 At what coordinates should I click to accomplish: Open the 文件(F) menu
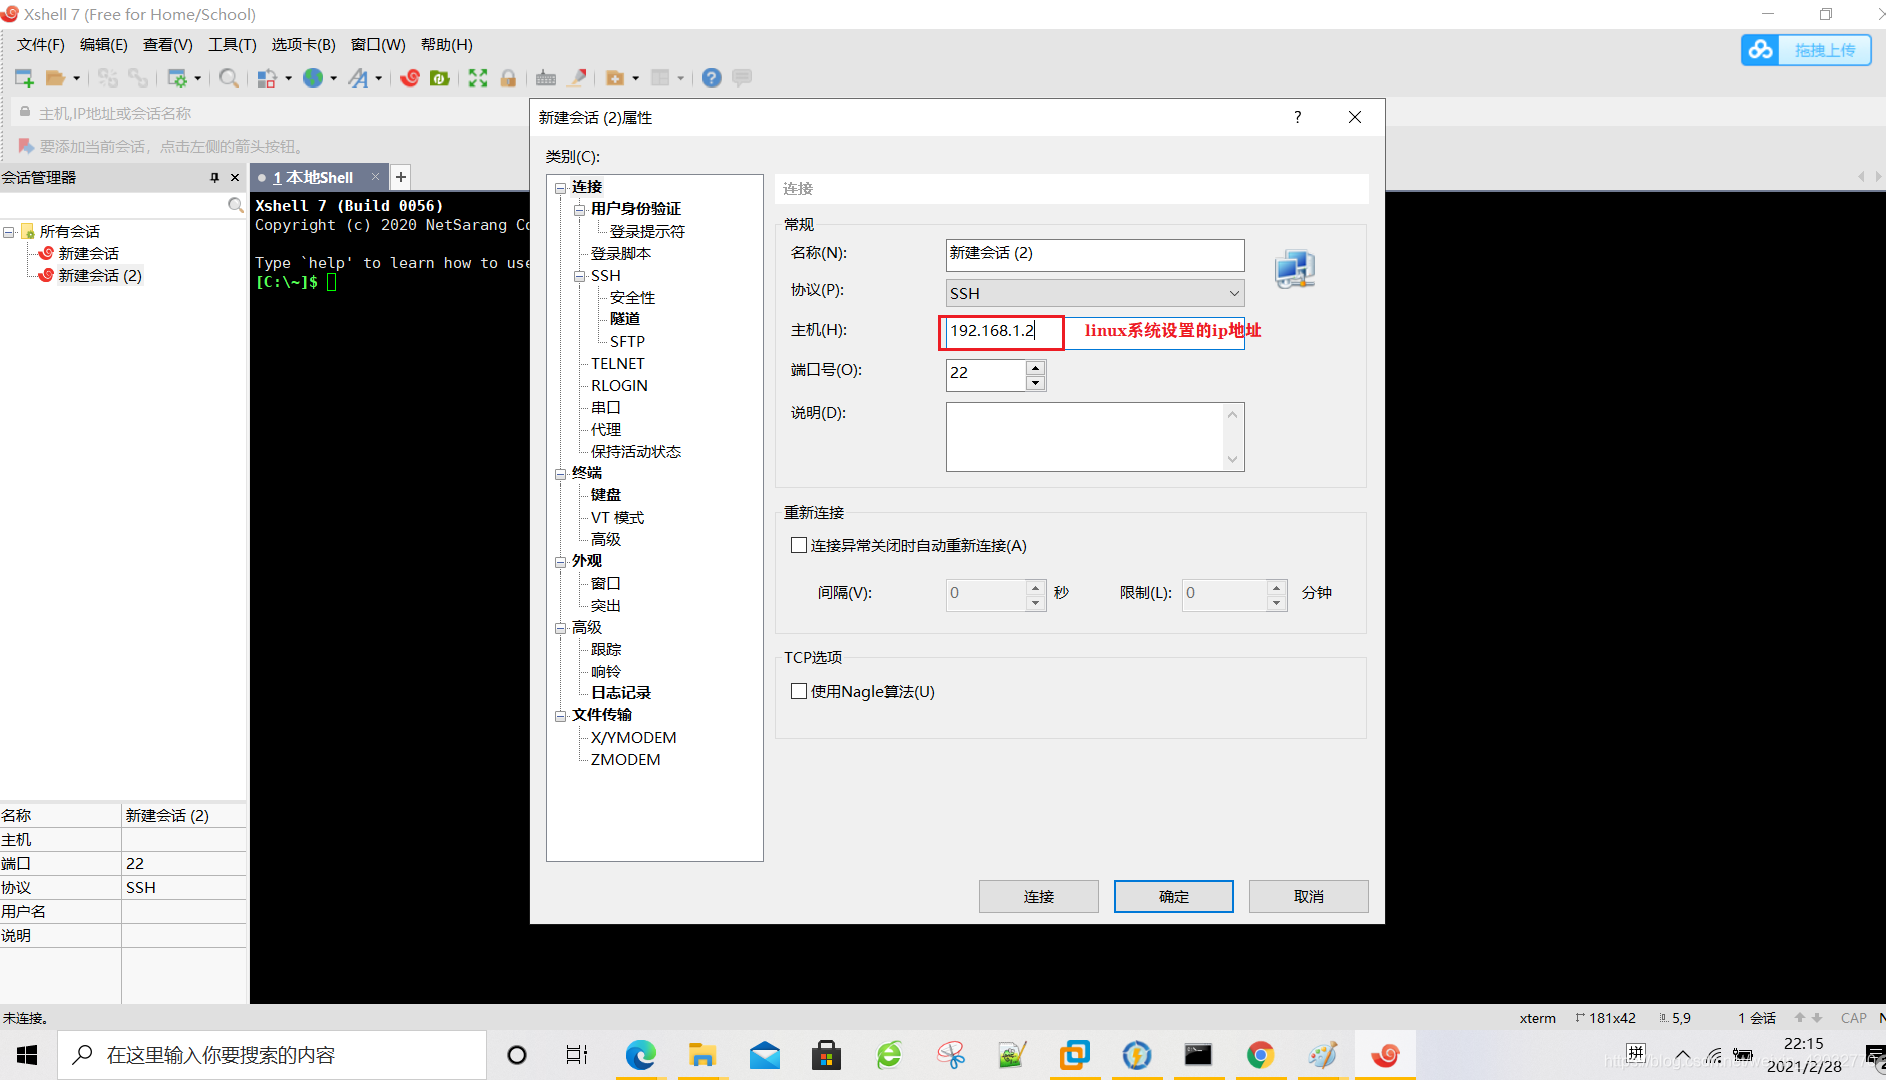tap(41, 45)
